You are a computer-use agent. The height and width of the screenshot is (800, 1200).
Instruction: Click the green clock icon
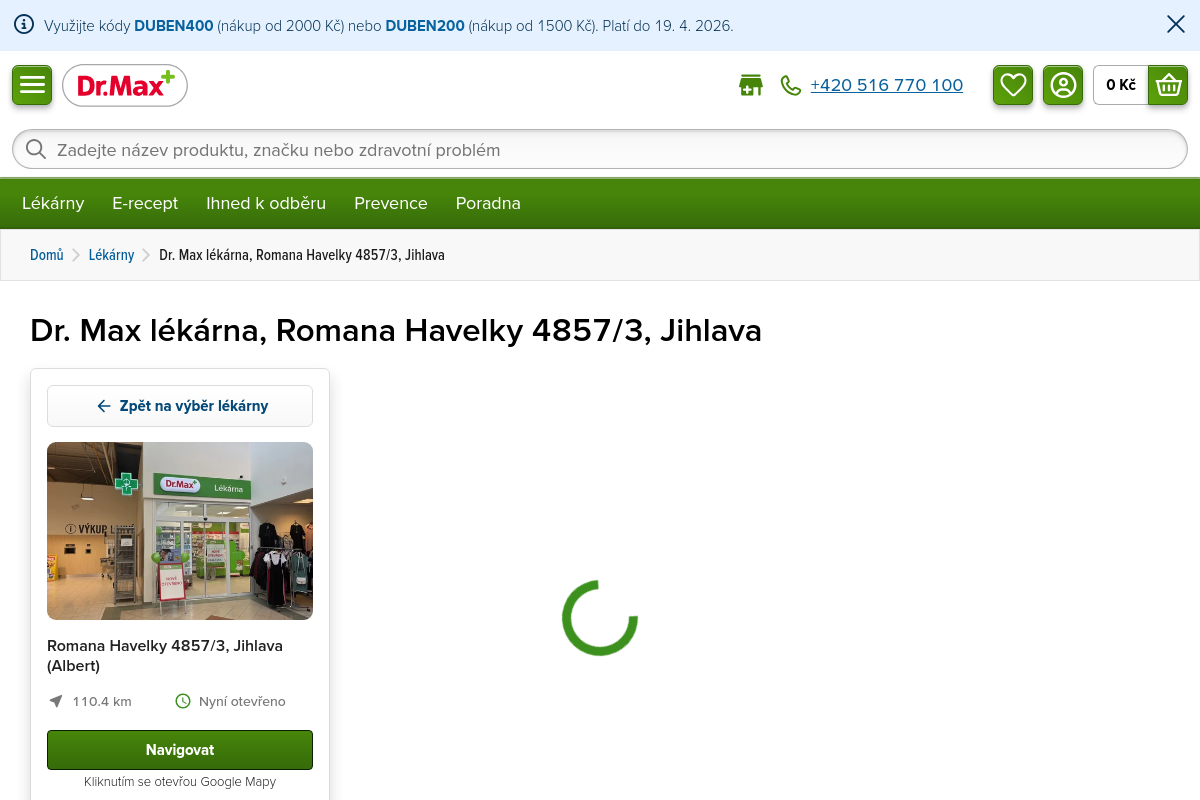pyautogui.click(x=183, y=701)
